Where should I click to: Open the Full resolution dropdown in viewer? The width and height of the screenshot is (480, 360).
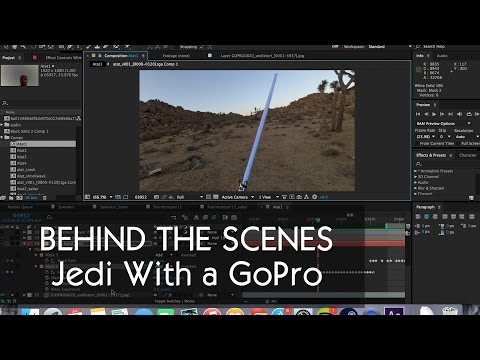189,197
